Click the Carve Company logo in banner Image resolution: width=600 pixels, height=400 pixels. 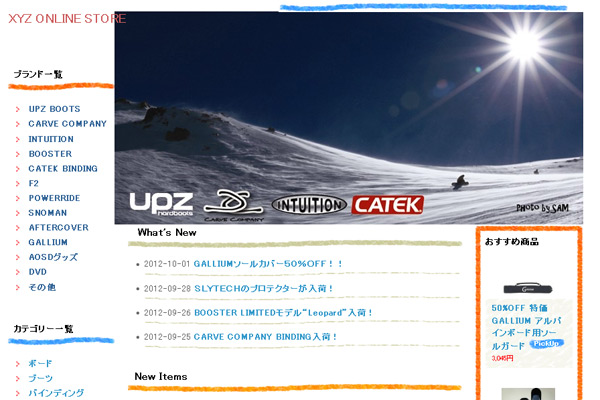click(234, 205)
